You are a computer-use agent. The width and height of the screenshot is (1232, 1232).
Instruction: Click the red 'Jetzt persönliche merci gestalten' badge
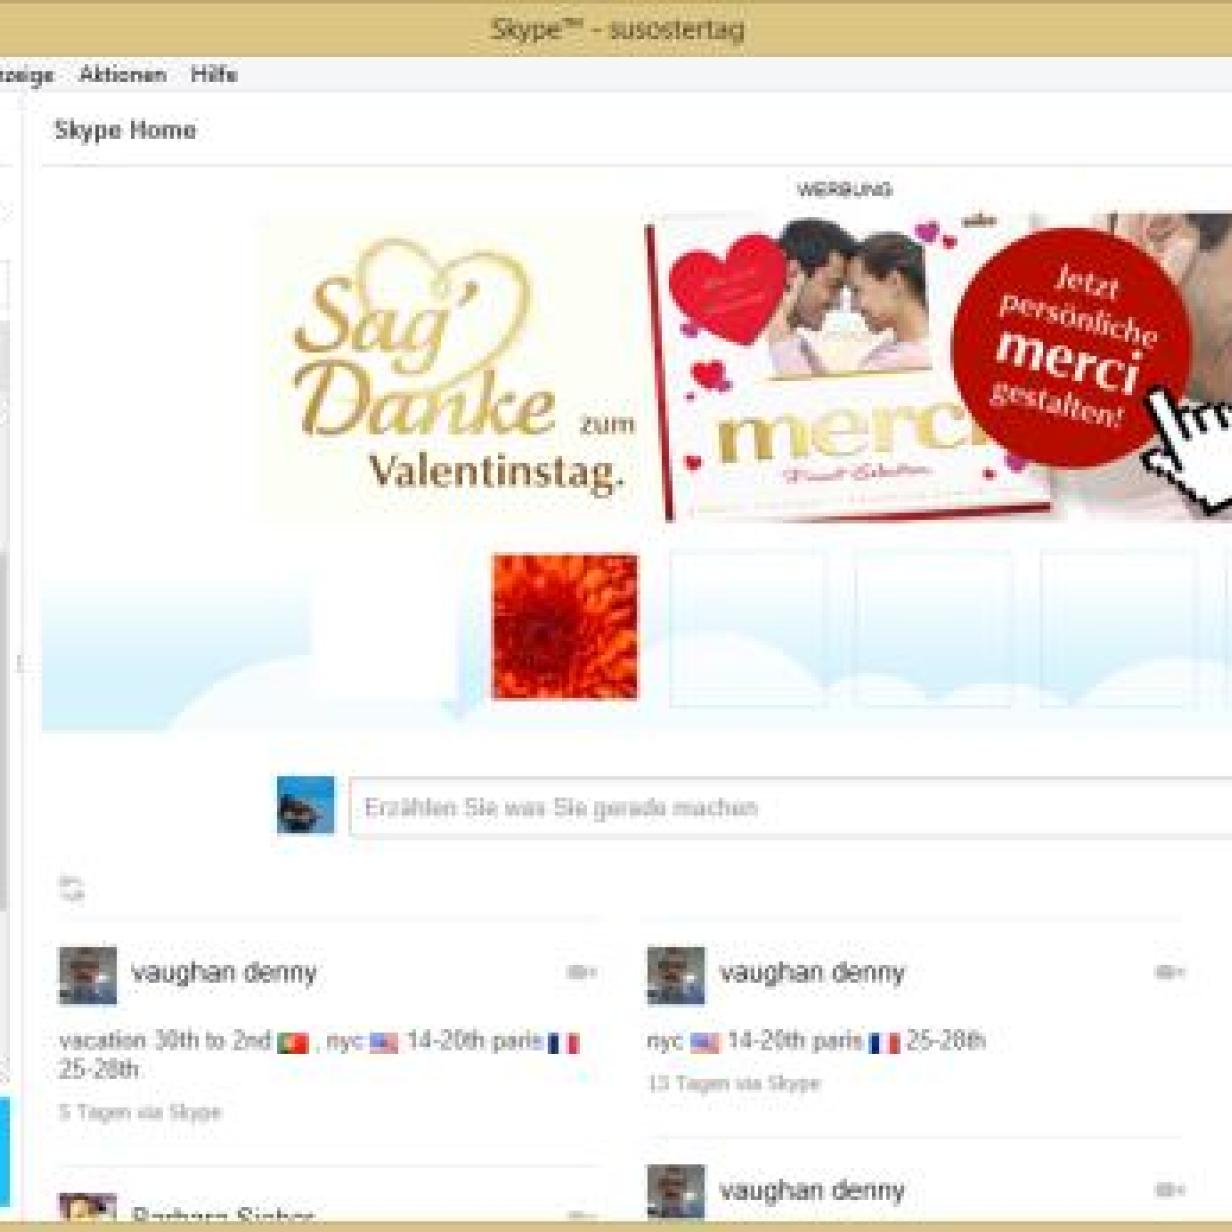point(1072,348)
